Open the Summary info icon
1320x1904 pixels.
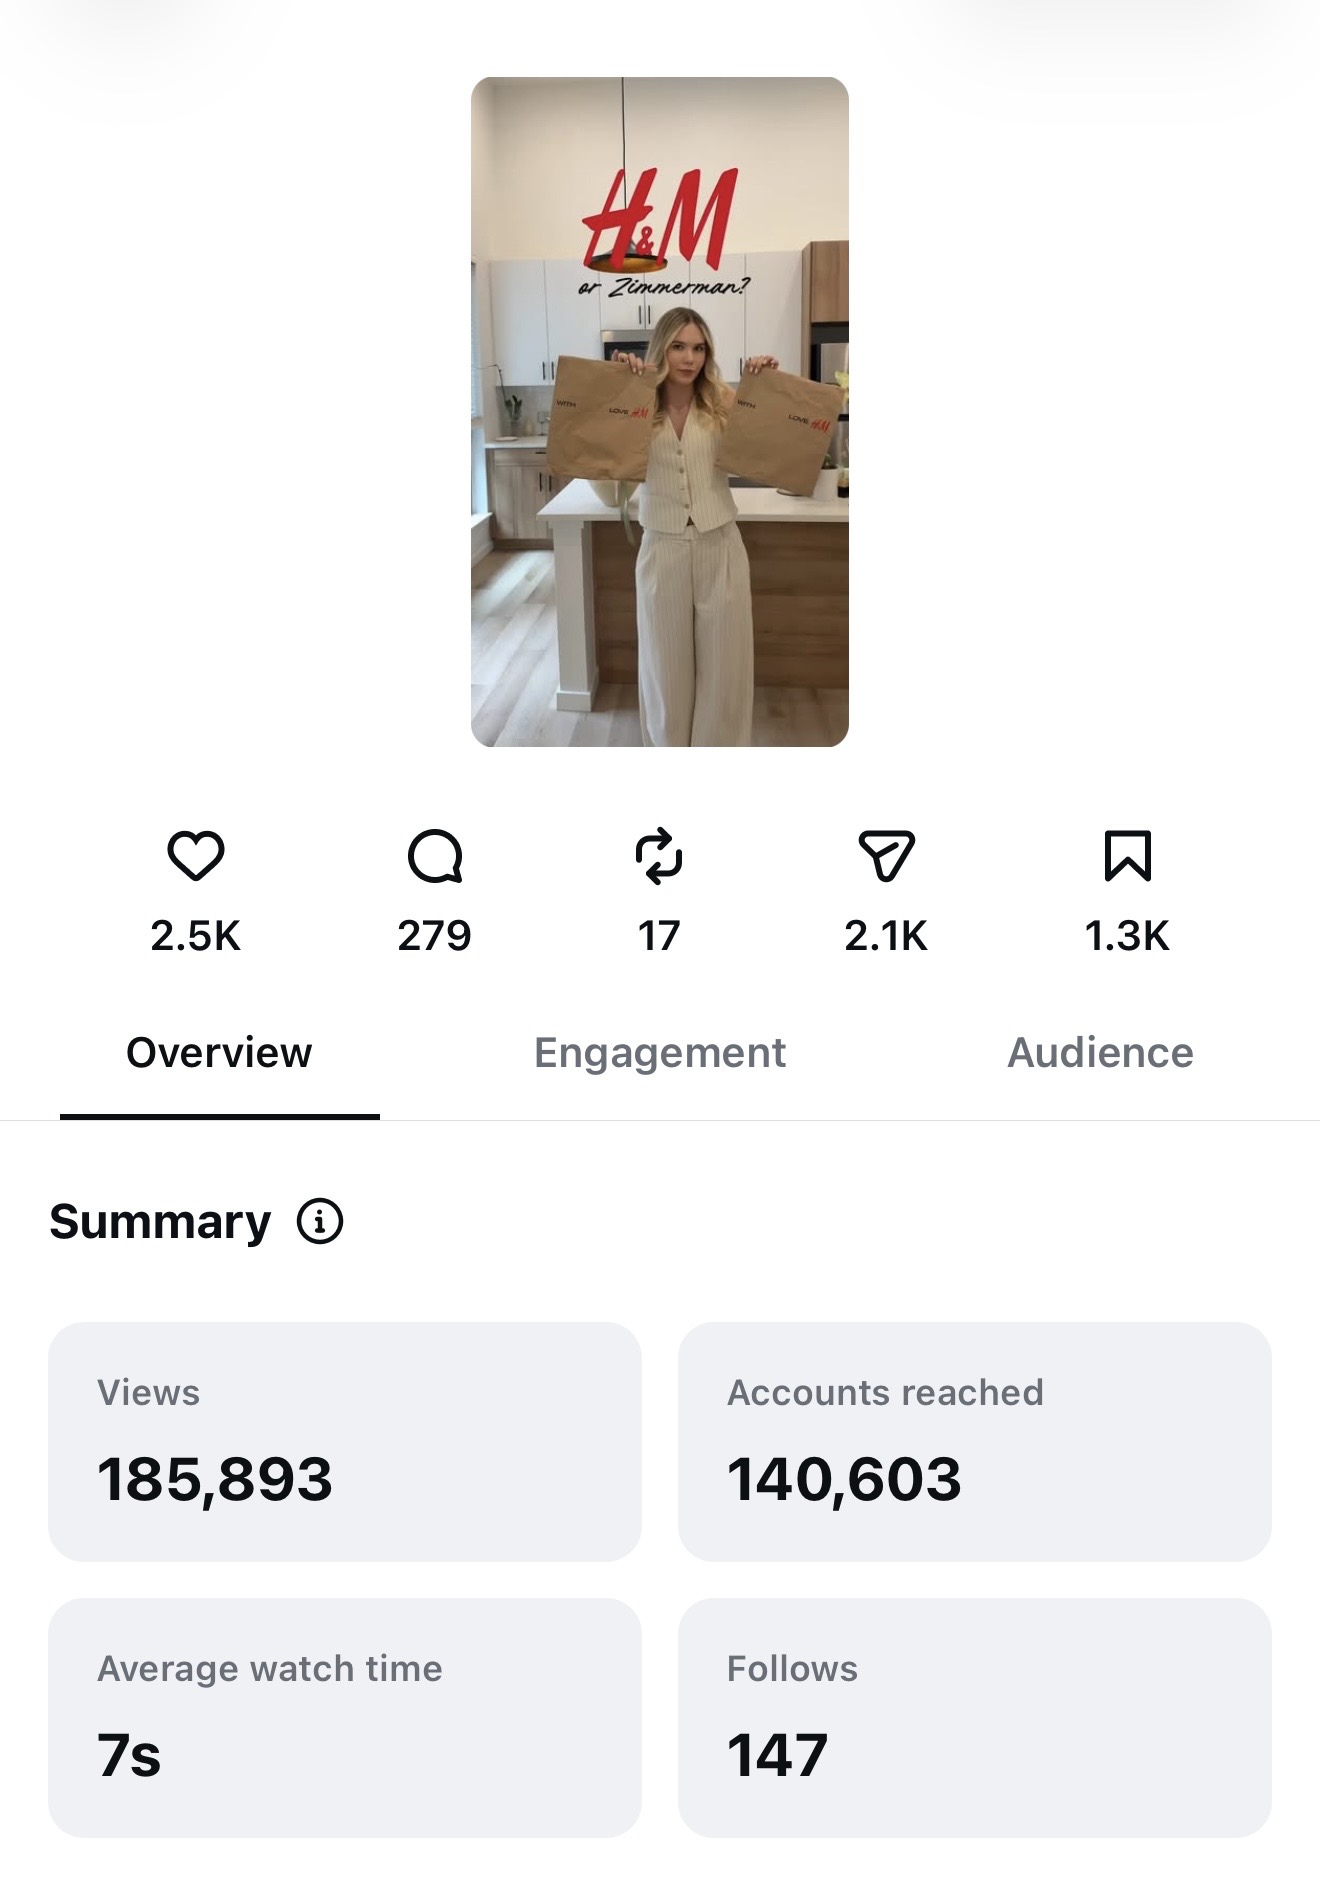point(320,1221)
